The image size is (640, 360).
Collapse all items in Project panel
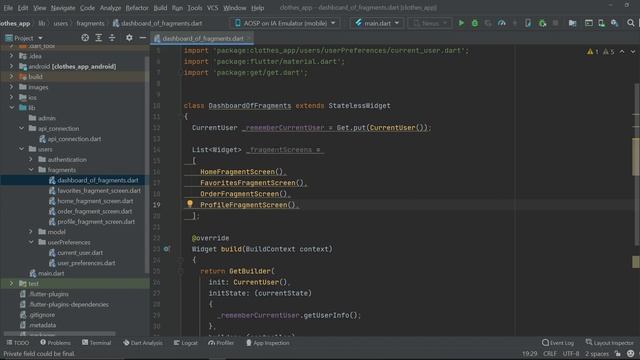(112, 38)
